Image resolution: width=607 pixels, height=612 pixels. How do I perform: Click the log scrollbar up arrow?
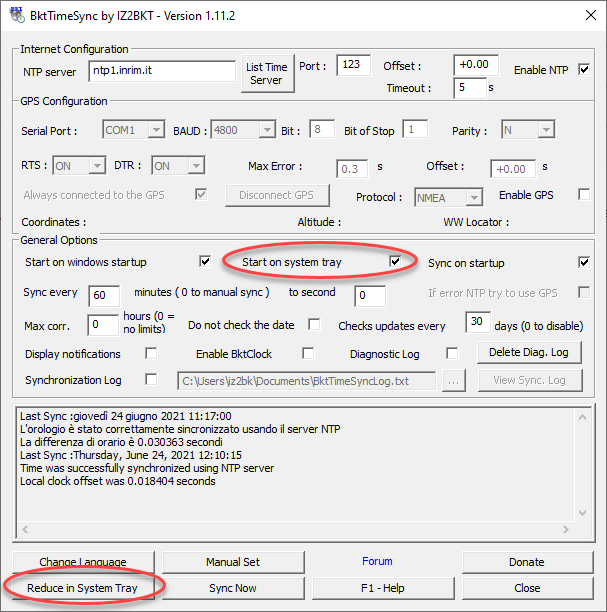(582, 417)
